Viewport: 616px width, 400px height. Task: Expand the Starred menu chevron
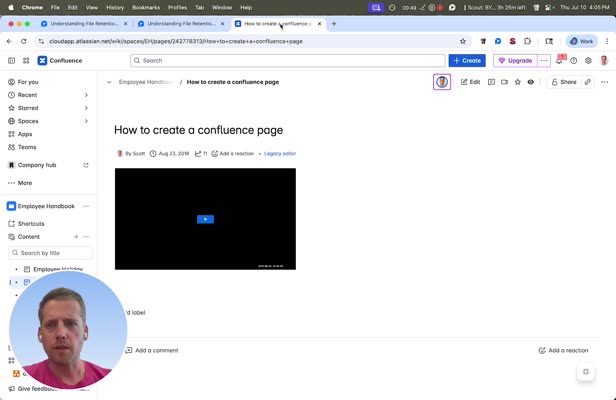(x=86, y=108)
